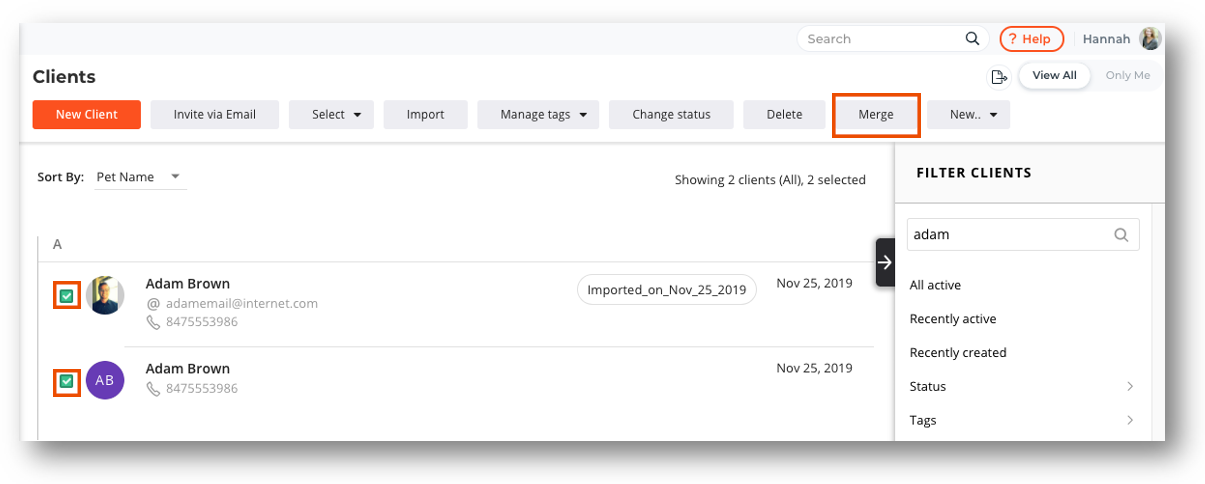Click the email icon beside adamemail@internet.com
Viewport: 1205px width, 484px height.
pos(153,303)
